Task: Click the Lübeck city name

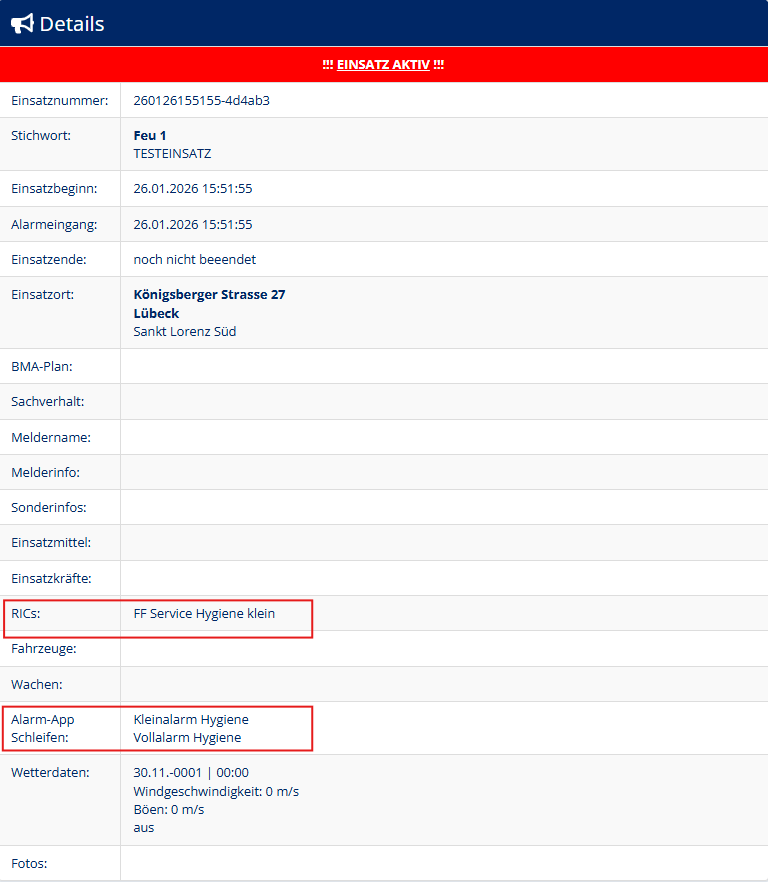Action: click(x=156, y=313)
